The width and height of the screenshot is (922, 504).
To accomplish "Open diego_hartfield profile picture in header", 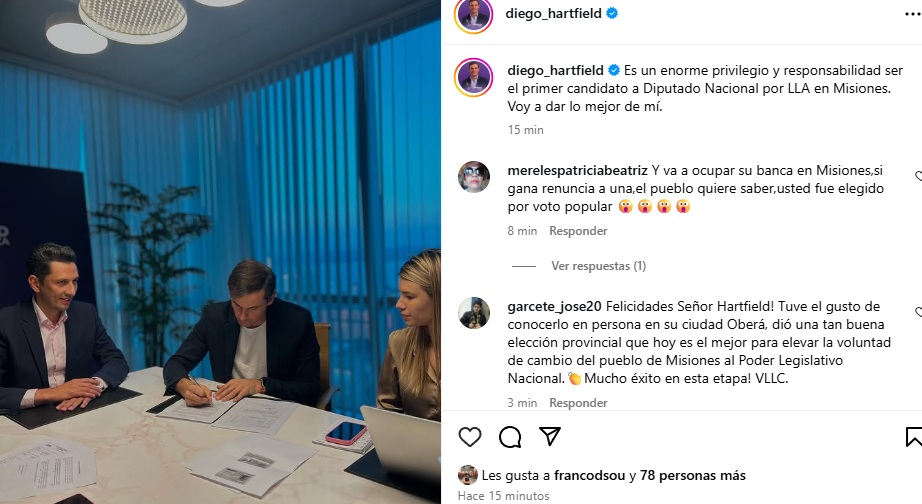I will (473, 14).
